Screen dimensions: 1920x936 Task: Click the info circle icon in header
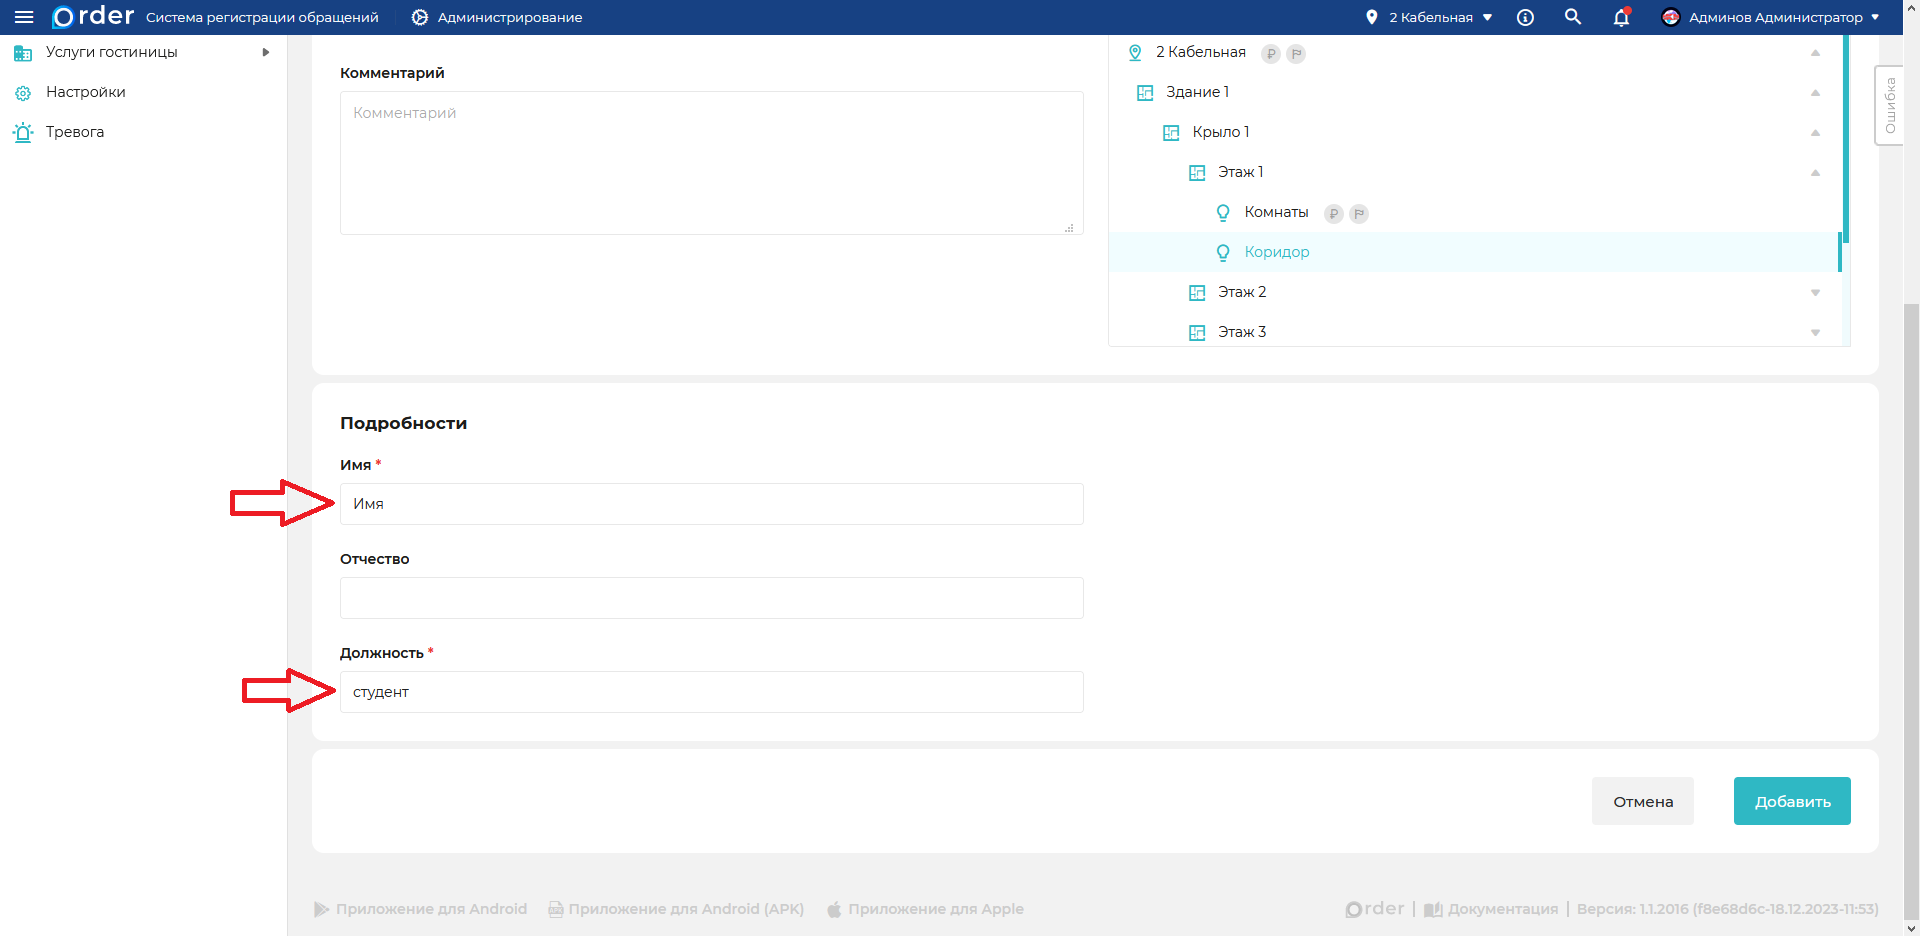click(1525, 17)
